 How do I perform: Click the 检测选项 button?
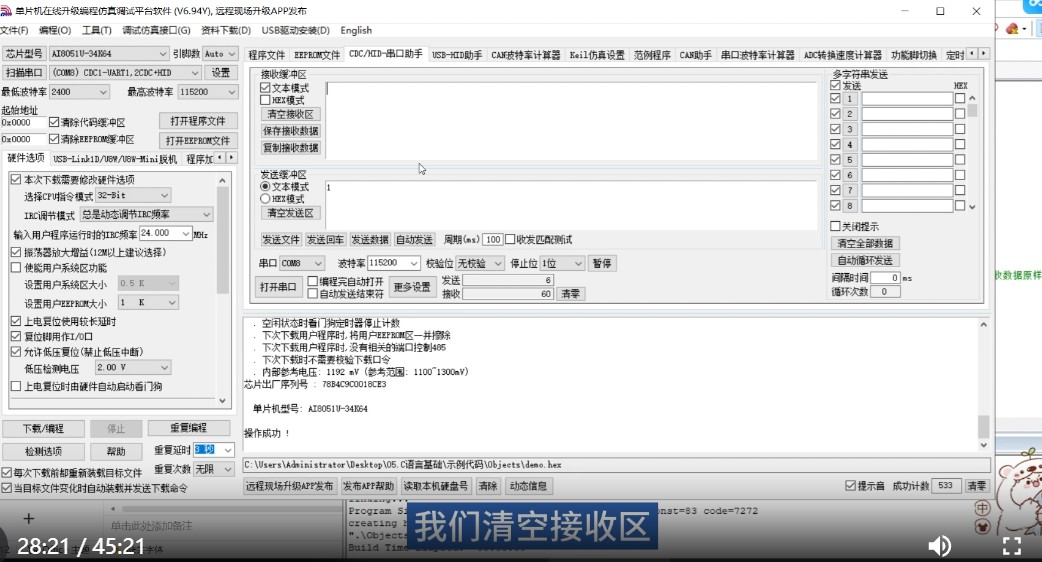point(43,452)
